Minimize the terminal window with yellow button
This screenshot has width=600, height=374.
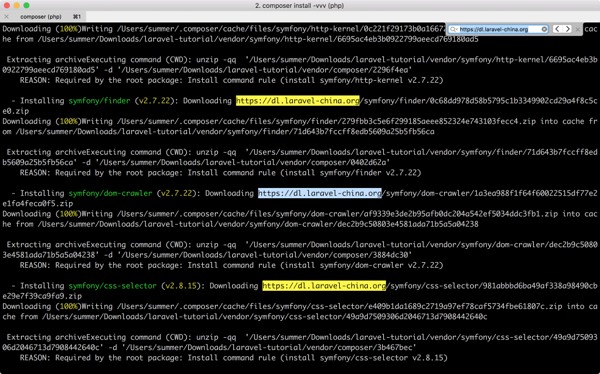16,5
